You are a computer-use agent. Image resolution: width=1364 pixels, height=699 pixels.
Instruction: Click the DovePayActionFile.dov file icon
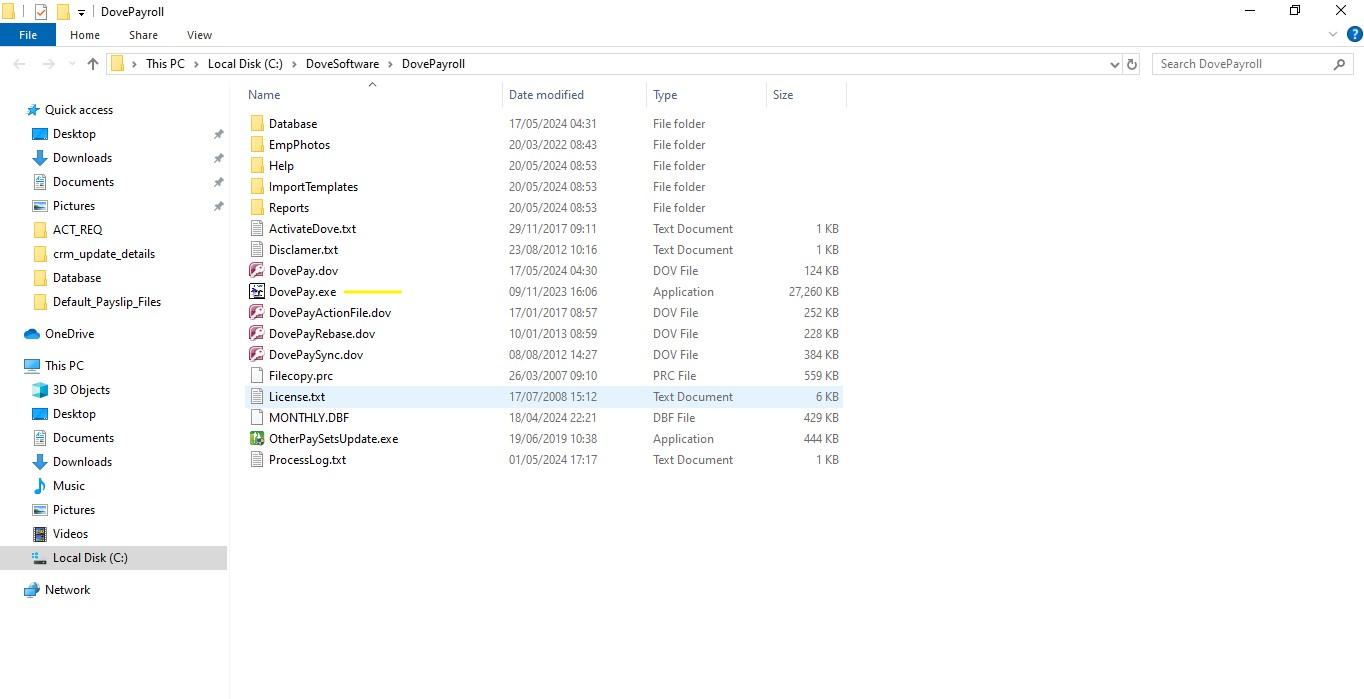[257, 313]
